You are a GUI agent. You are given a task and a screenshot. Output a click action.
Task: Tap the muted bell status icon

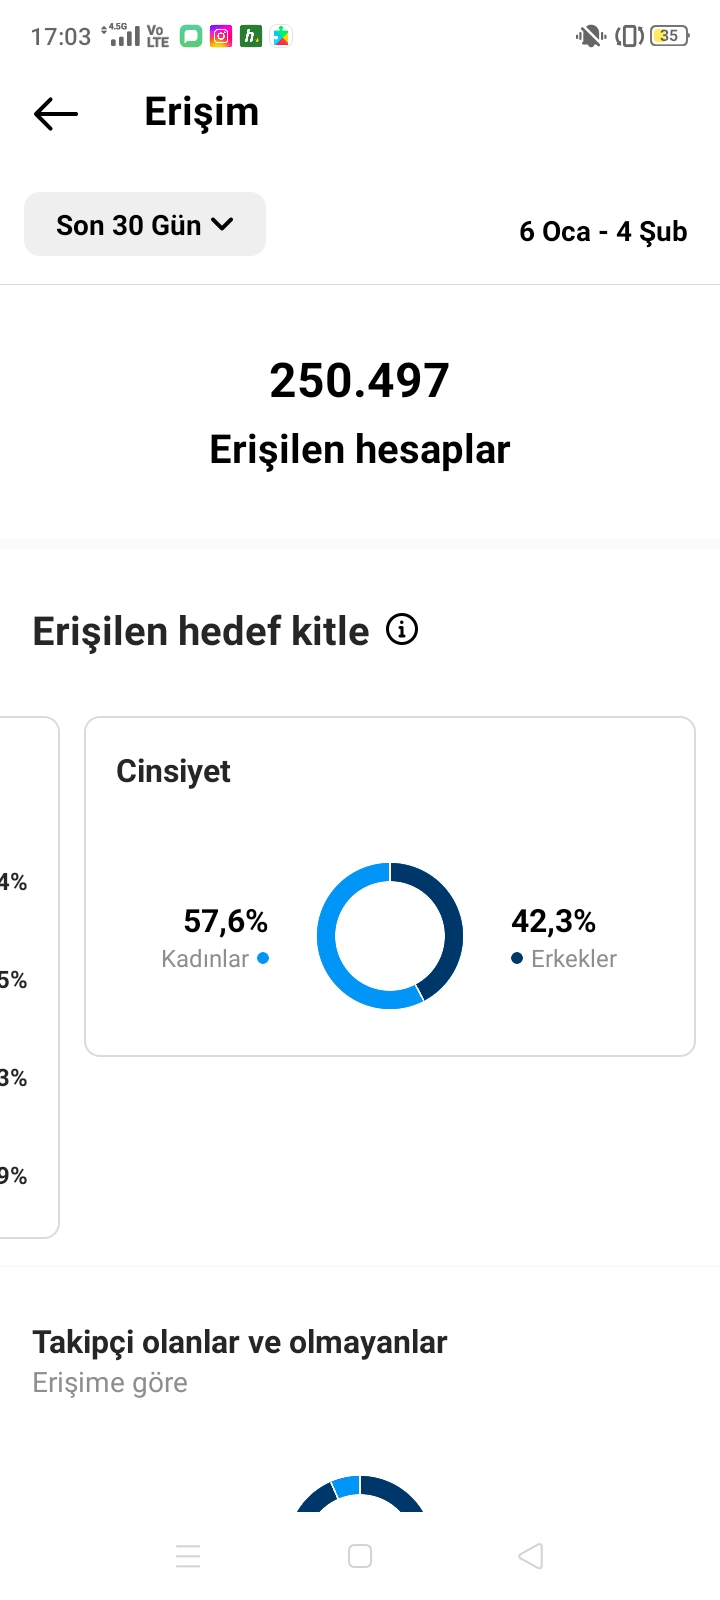pos(590,36)
